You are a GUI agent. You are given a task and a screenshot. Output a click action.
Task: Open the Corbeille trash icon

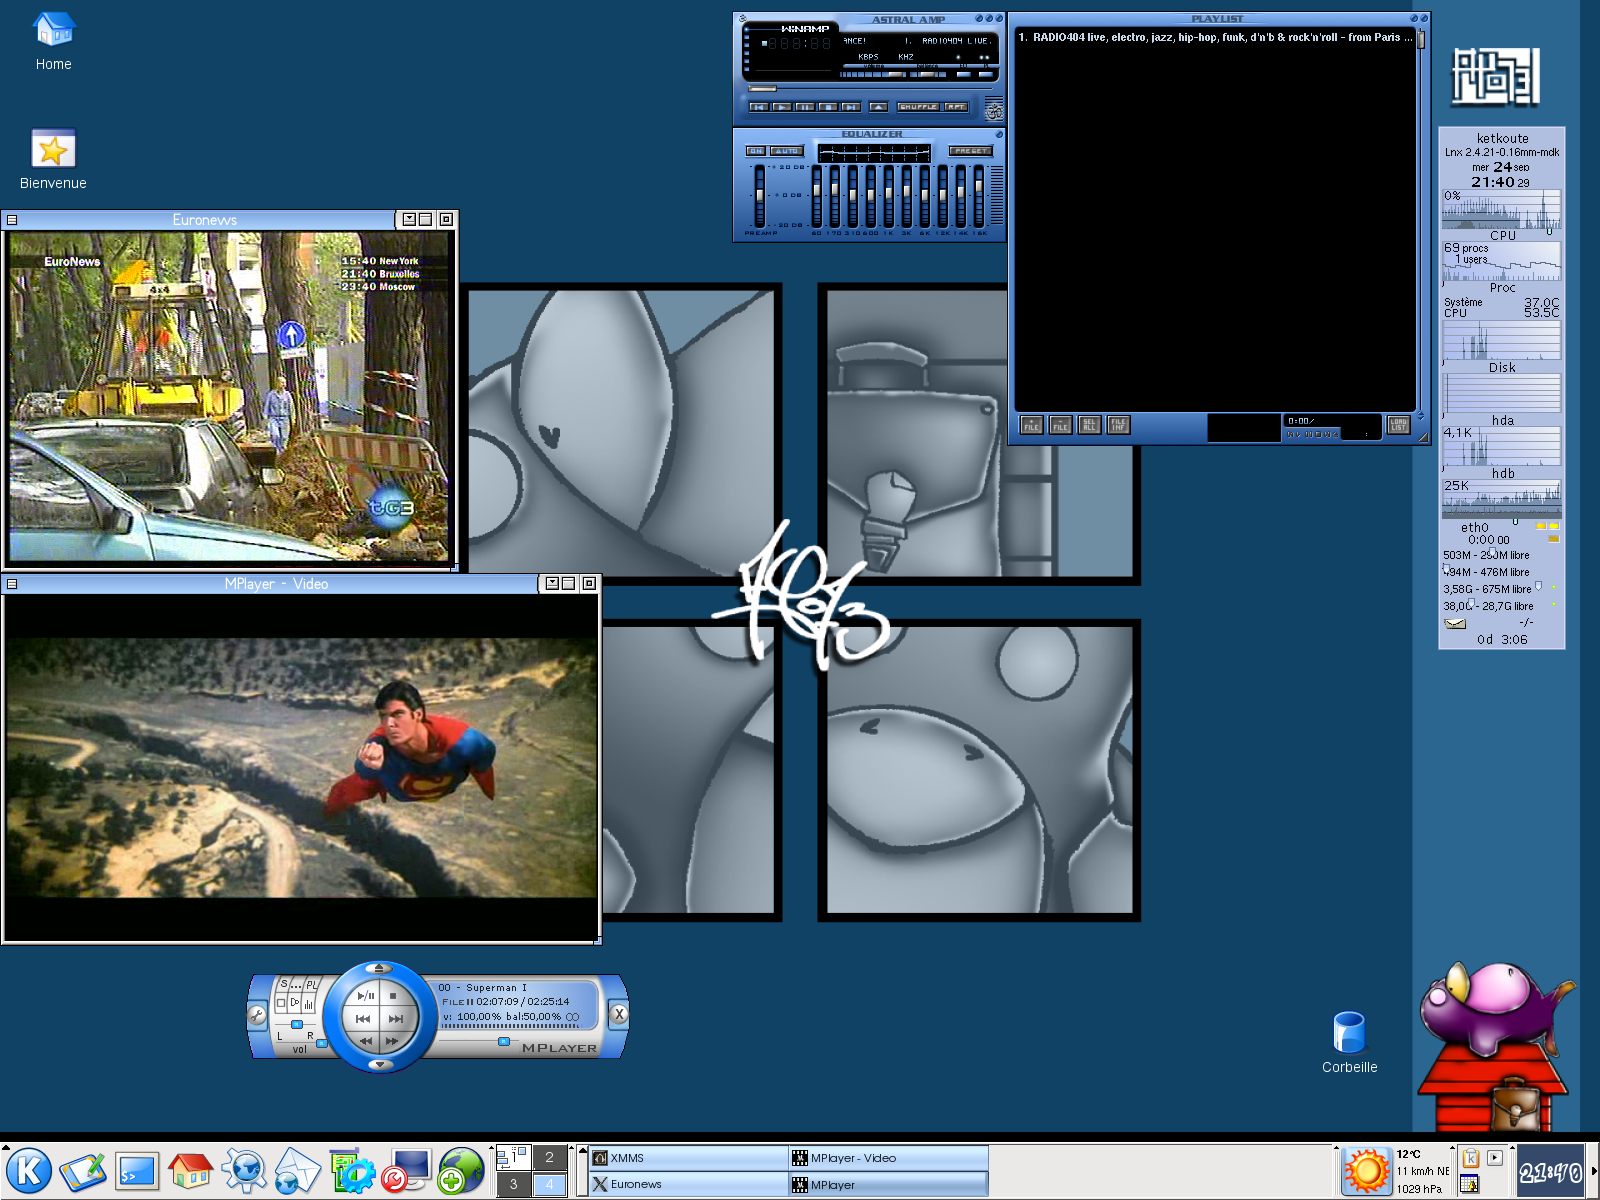click(x=1349, y=1032)
